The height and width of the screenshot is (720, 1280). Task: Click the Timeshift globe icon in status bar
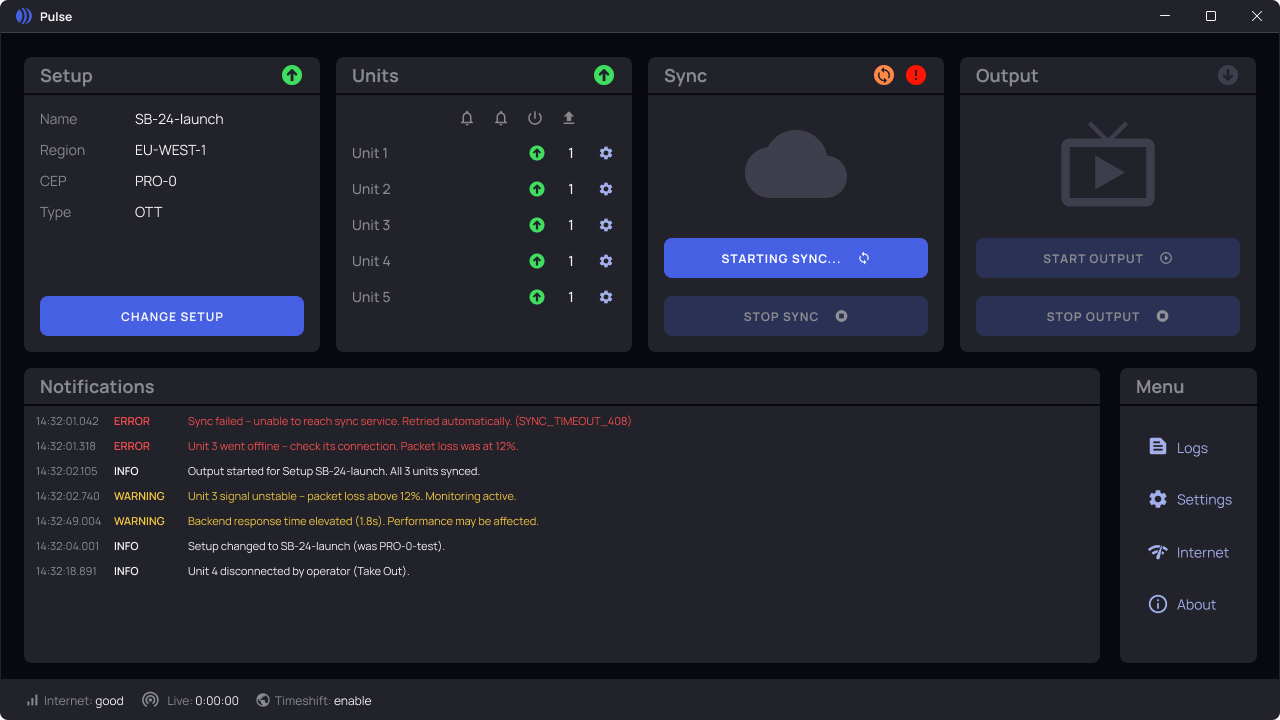263,700
